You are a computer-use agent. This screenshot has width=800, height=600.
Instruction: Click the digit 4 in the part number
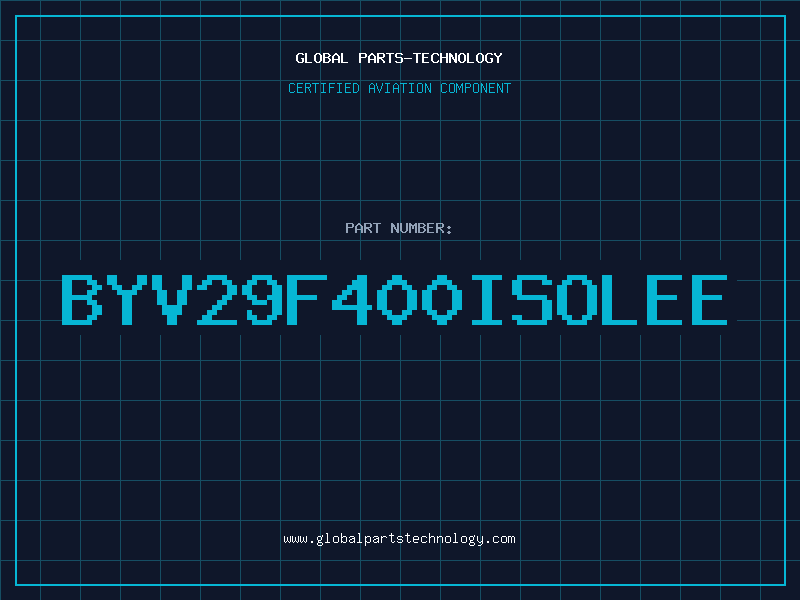point(352,299)
